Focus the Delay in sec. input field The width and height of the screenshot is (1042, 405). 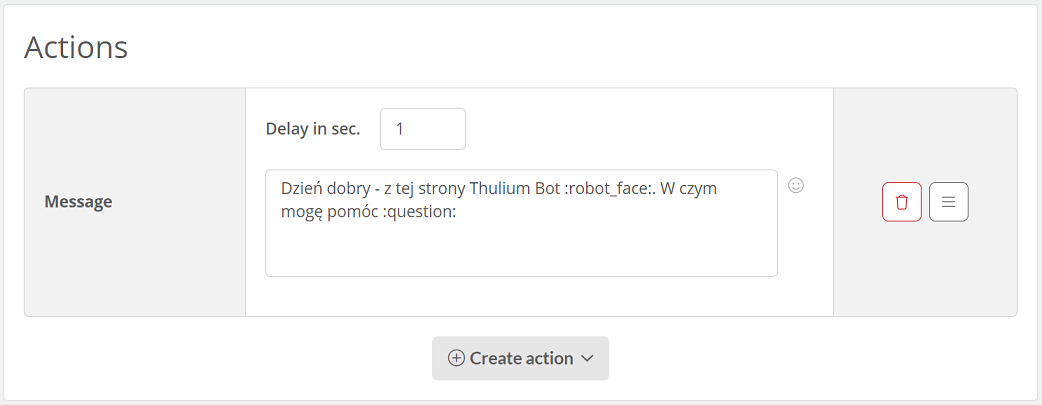click(423, 129)
